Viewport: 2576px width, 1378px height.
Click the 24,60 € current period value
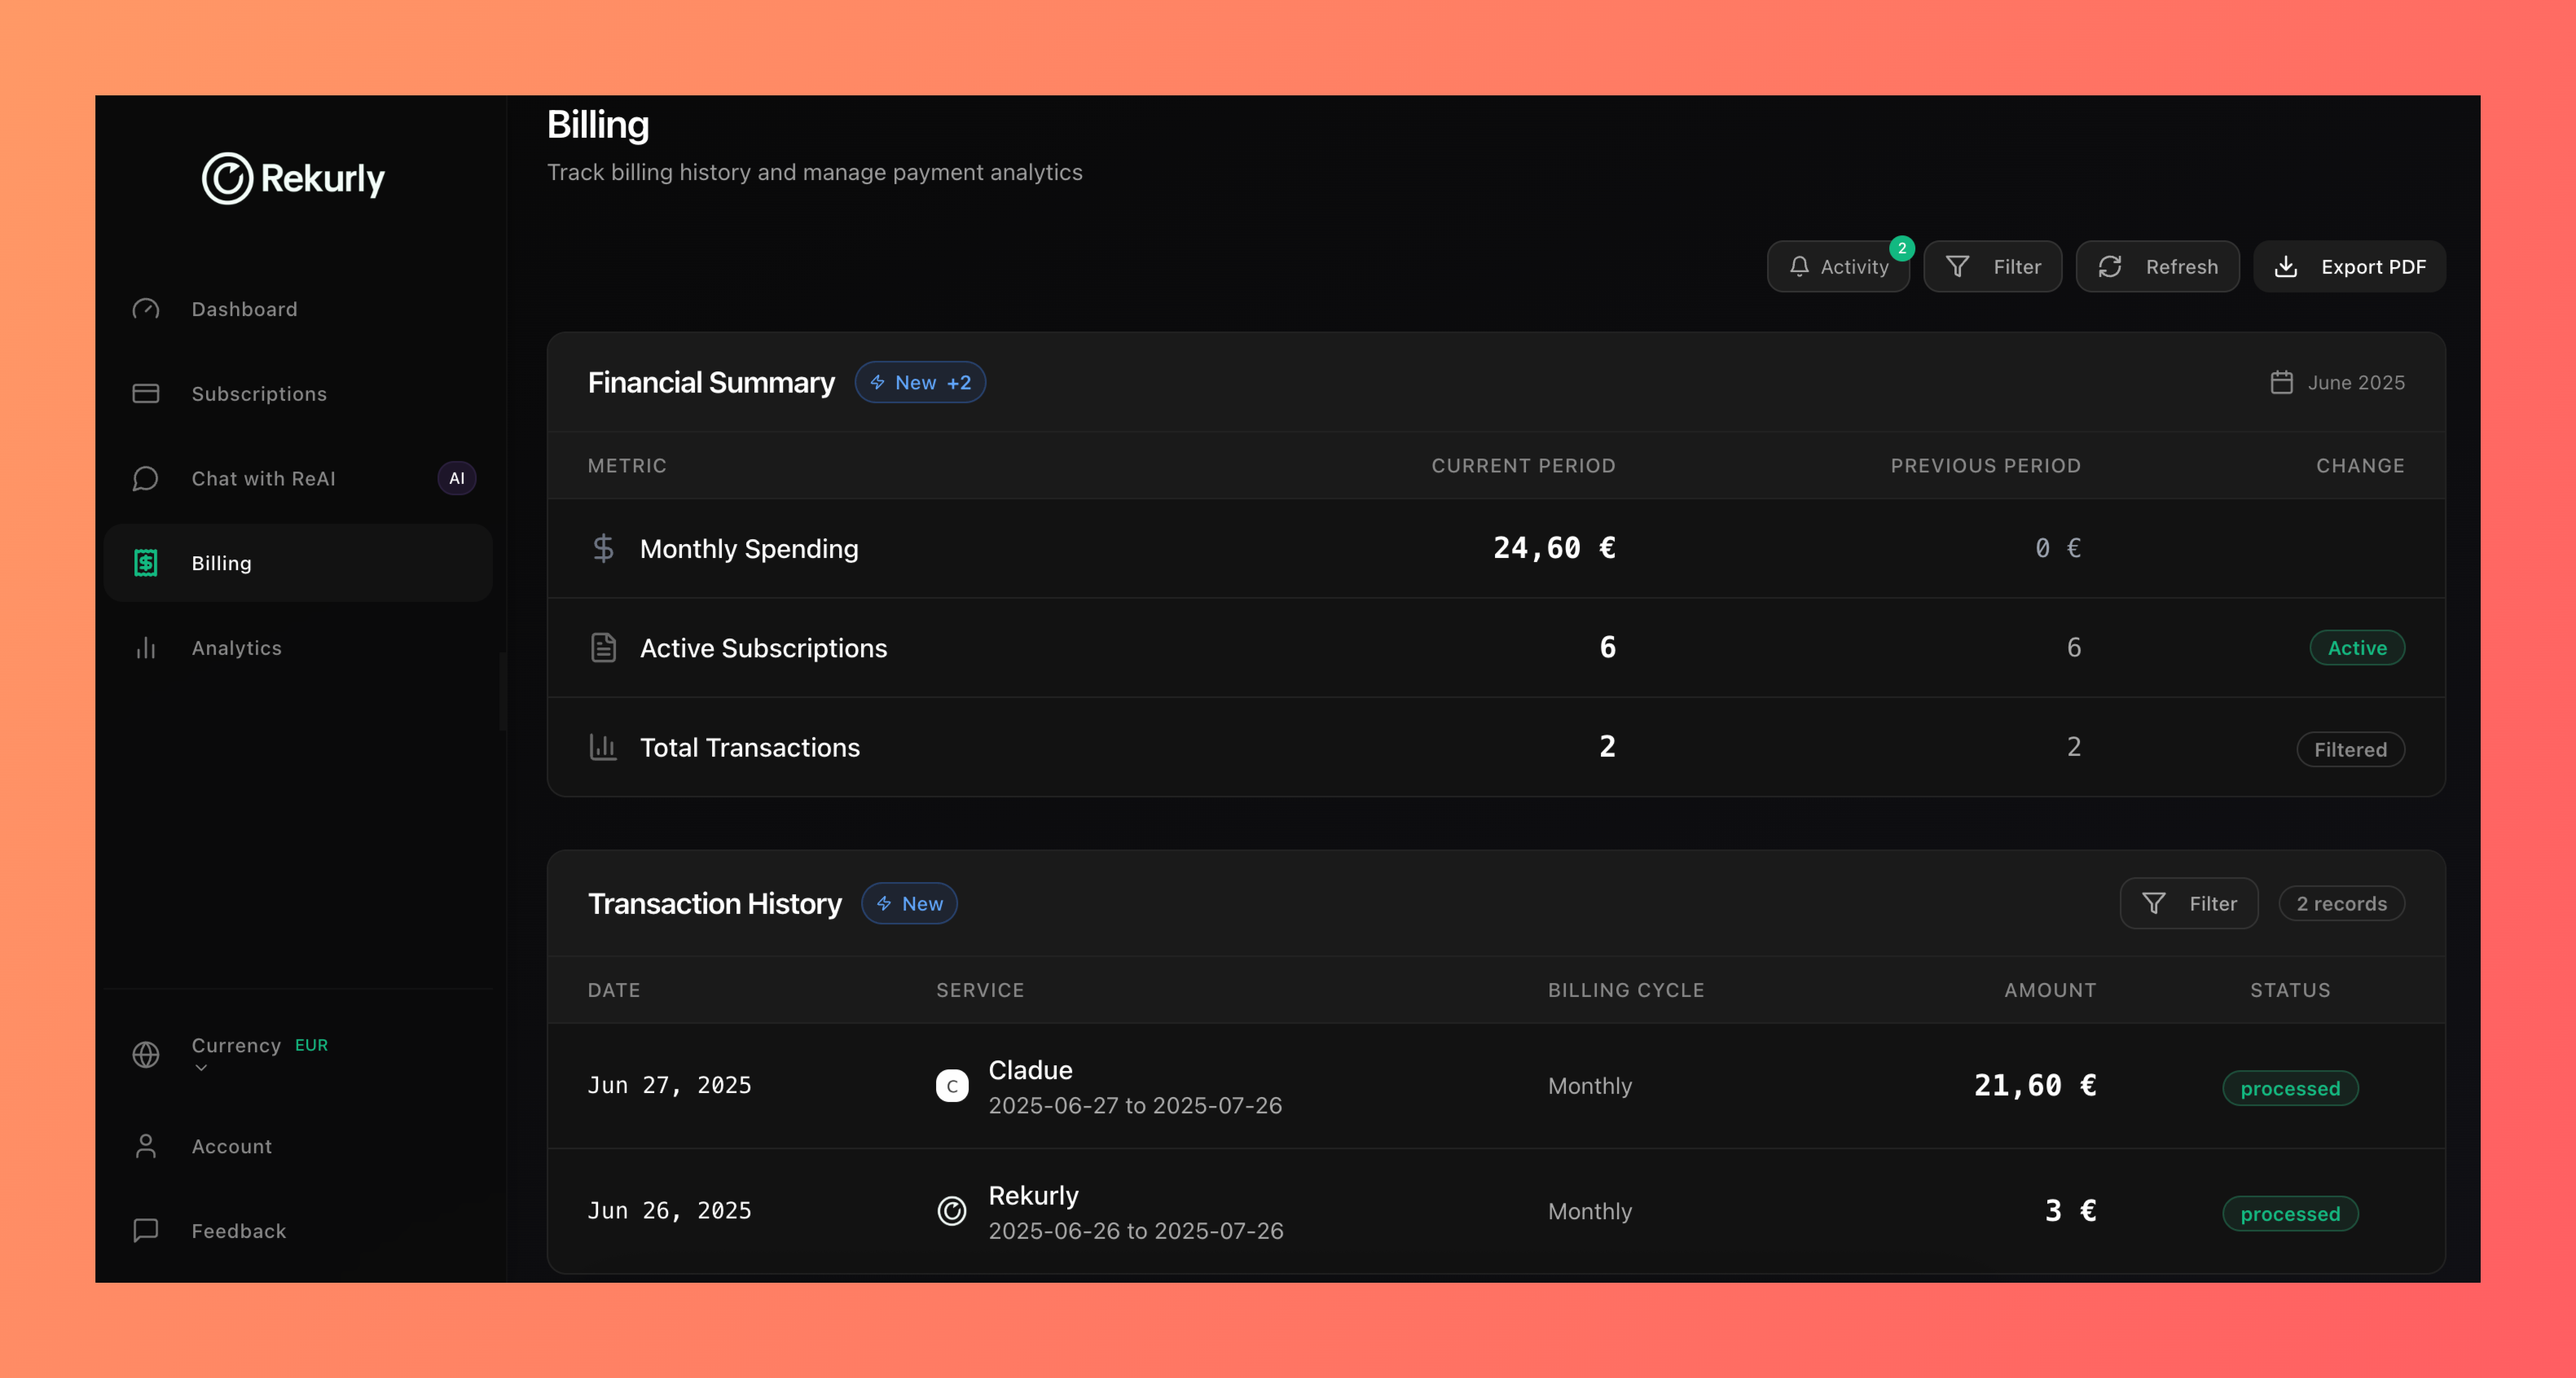1554,547
